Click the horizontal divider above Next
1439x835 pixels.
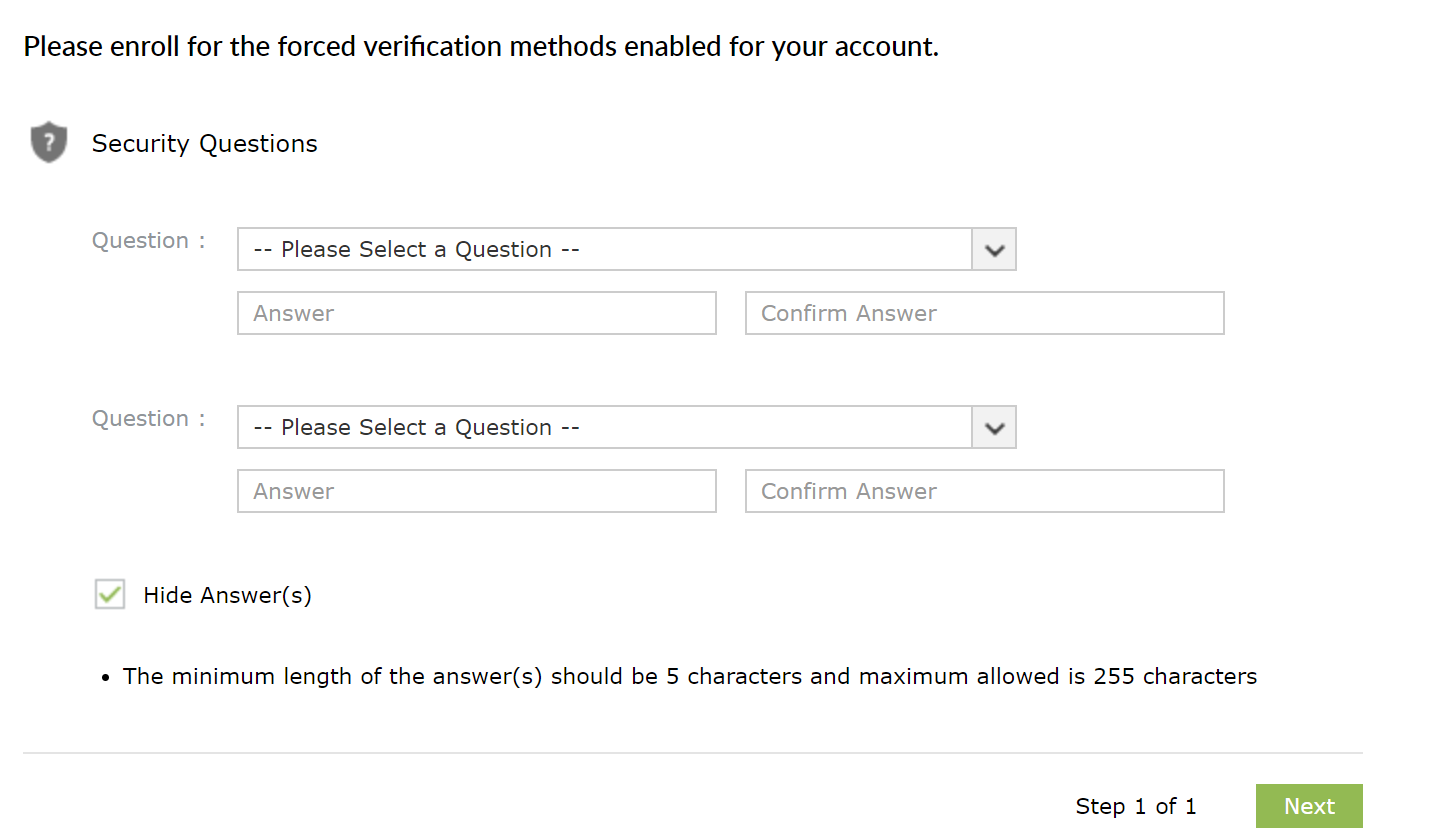692,752
